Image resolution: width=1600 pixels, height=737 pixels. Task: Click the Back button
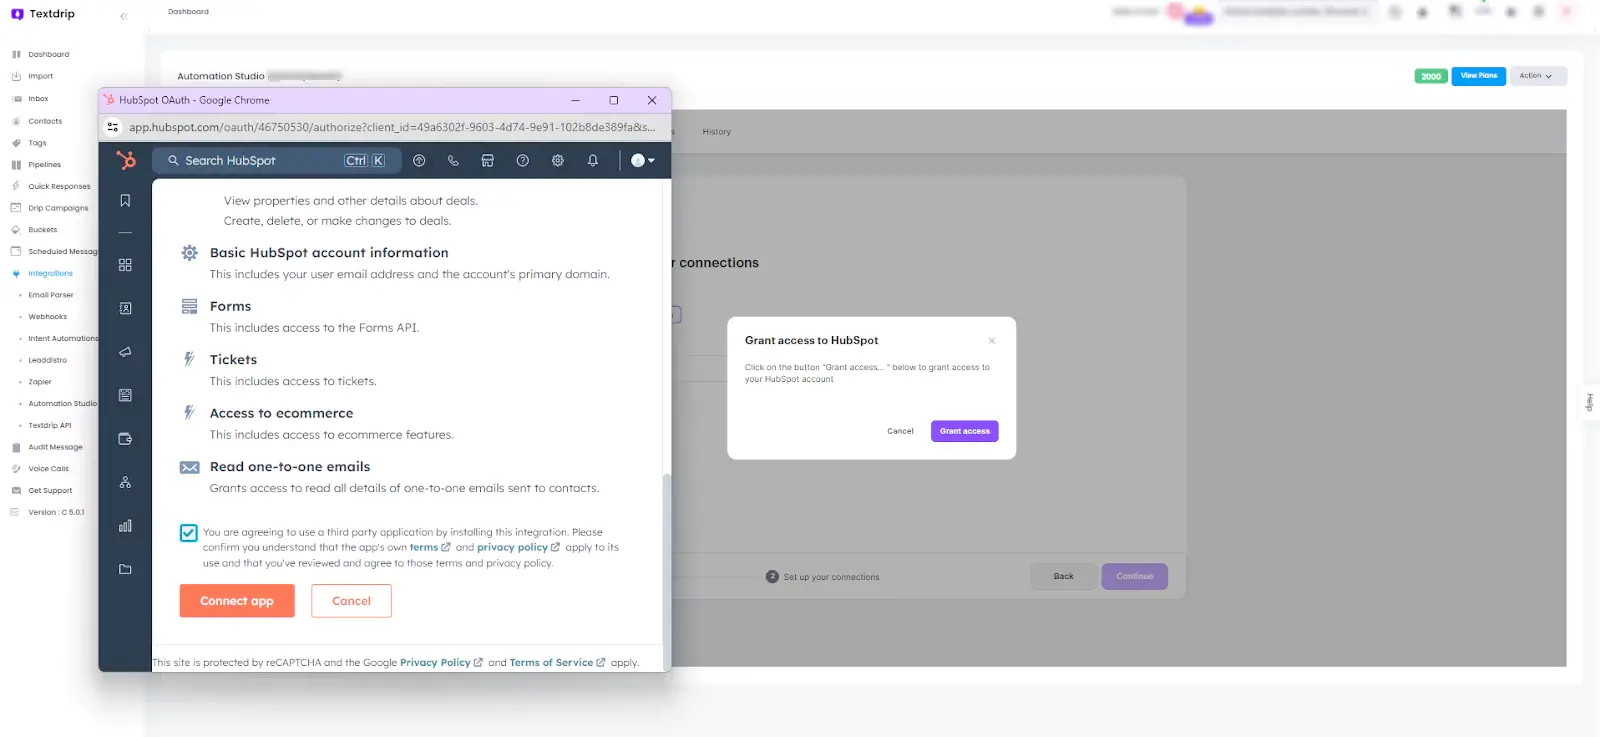coord(1063,576)
